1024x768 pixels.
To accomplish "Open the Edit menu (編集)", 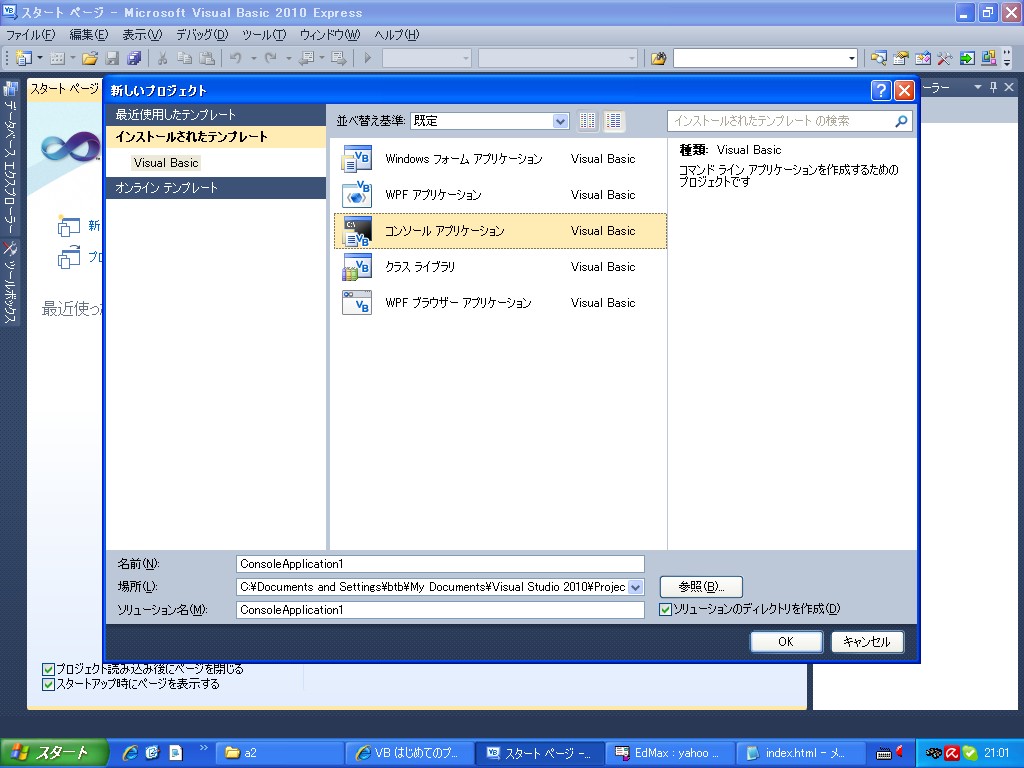I will point(88,35).
